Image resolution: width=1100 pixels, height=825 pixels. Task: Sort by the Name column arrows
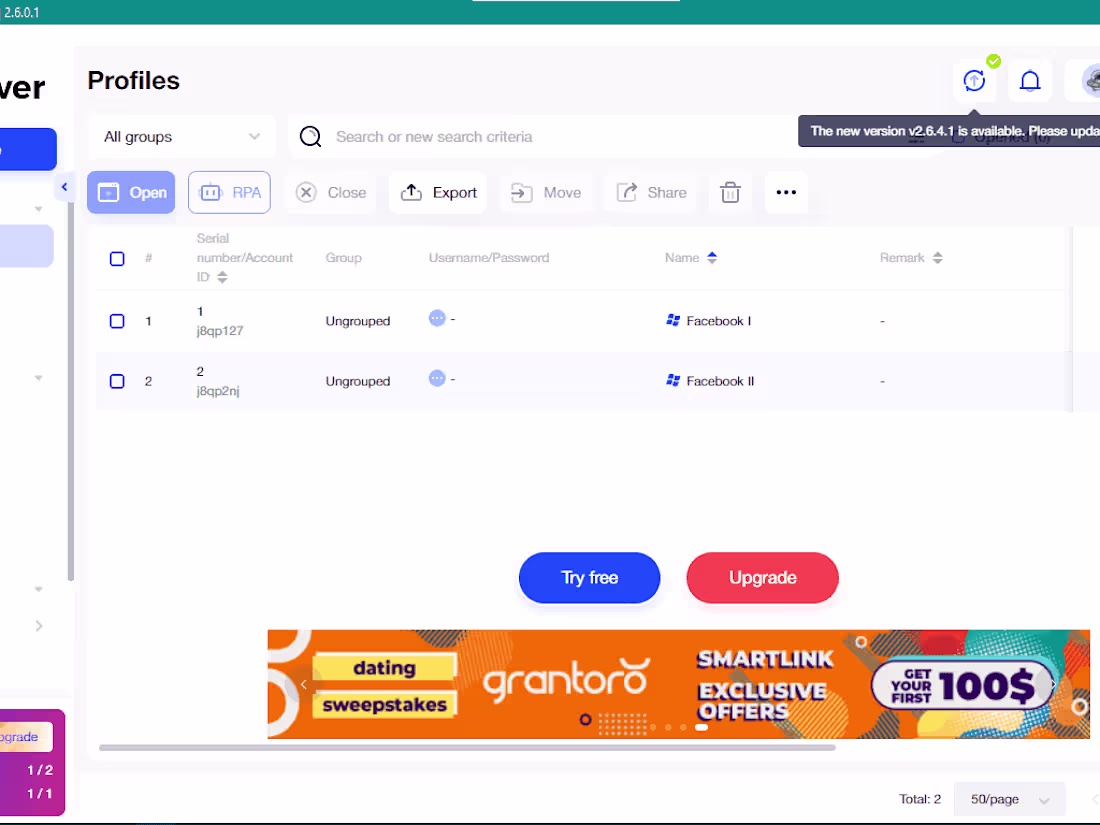712,257
